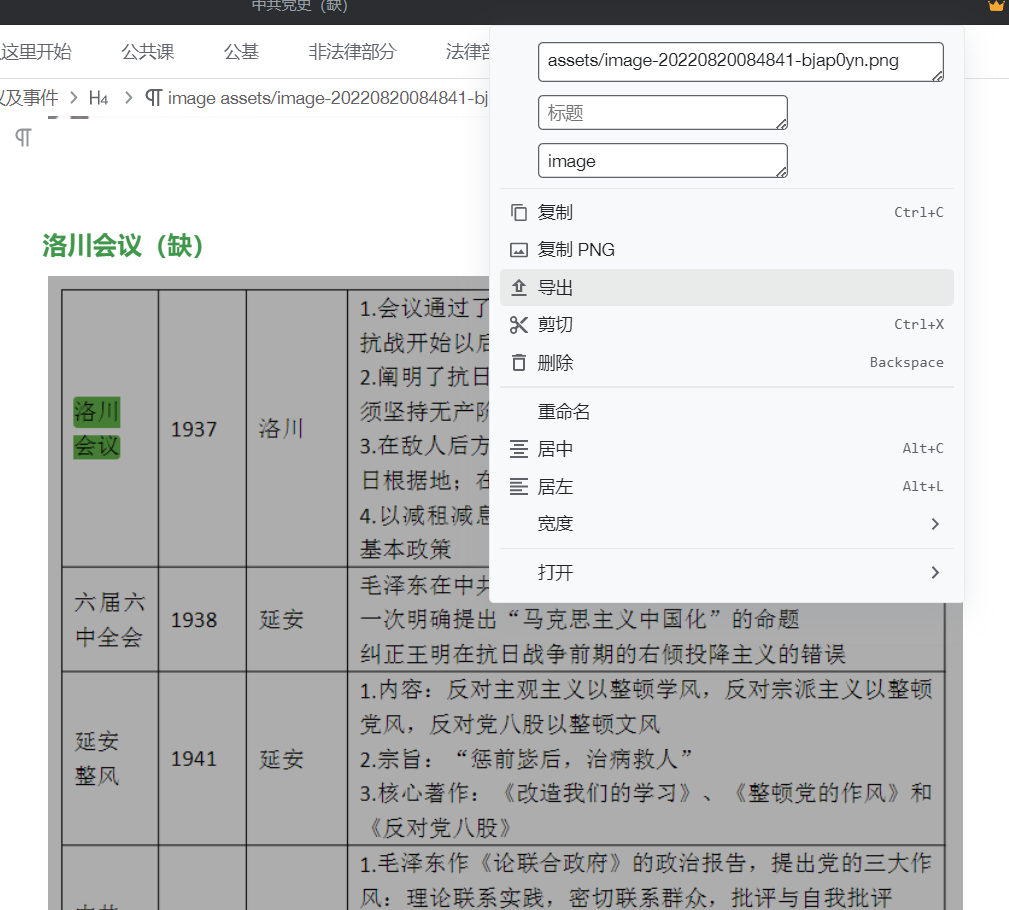Click the paragraph icon before breadcrumb image assets
This screenshot has width=1009, height=910.
(153, 98)
